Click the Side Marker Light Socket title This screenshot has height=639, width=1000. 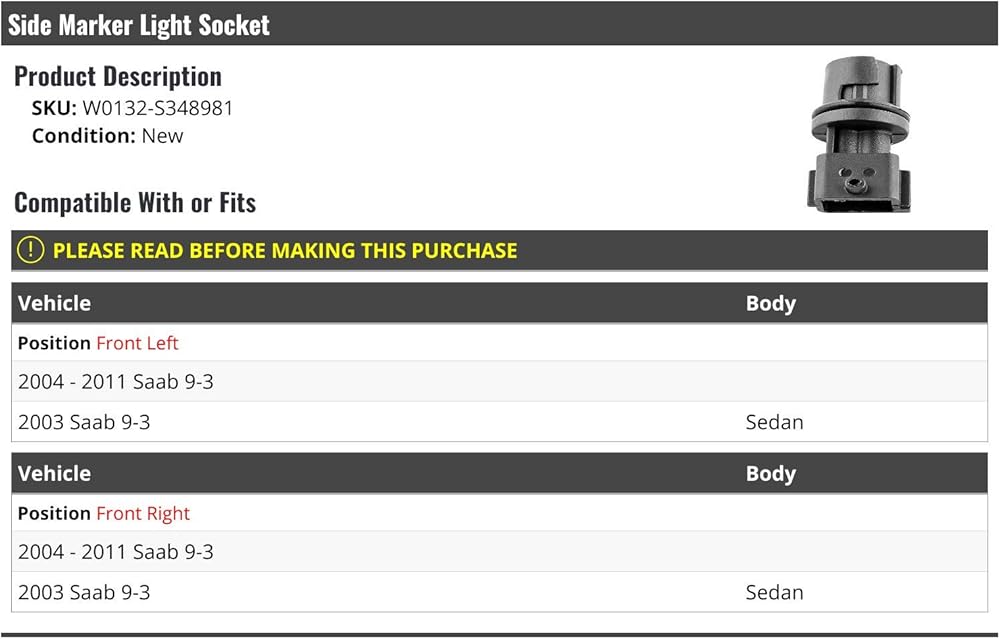point(139,25)
